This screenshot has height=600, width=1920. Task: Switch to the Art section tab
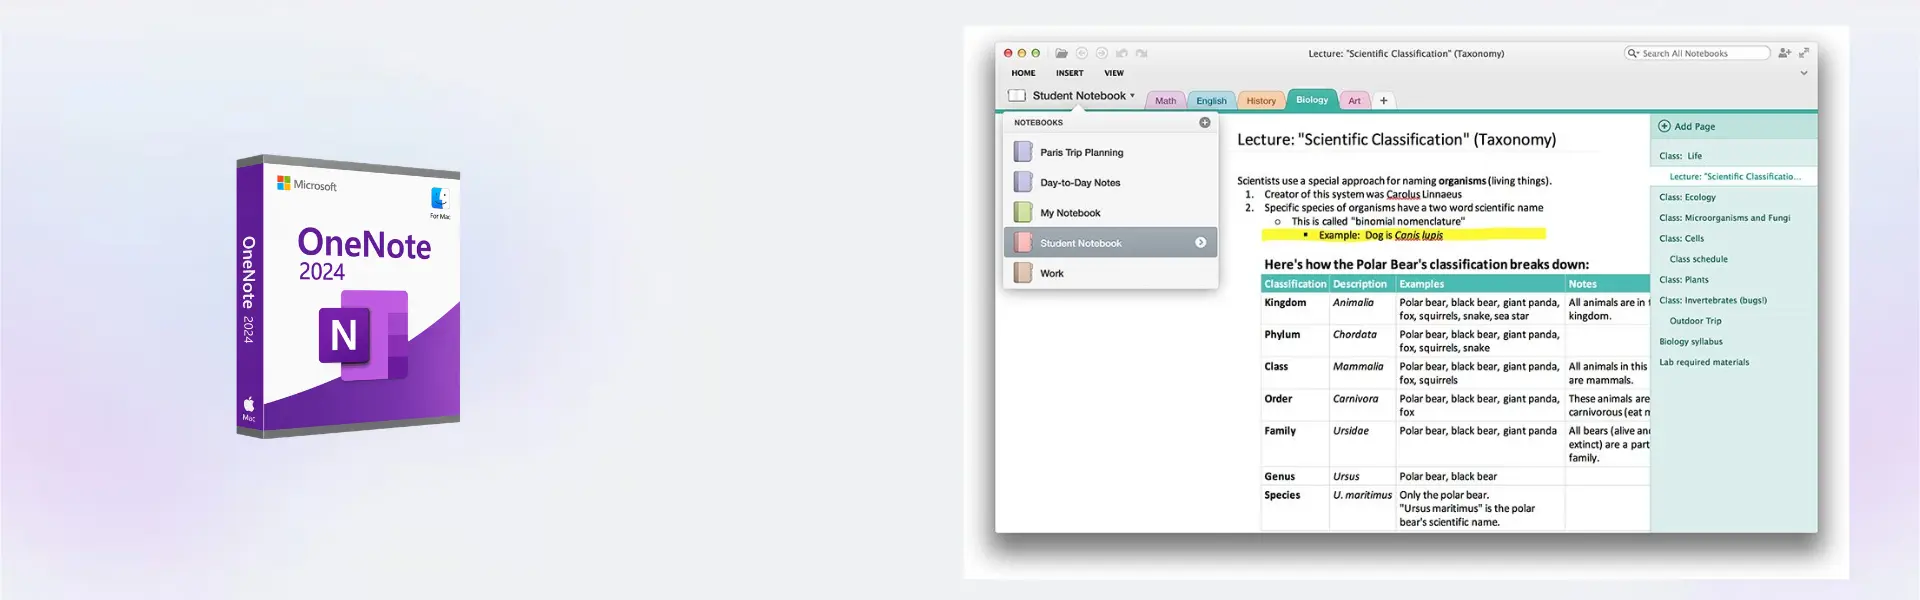tap(1354, 101)
